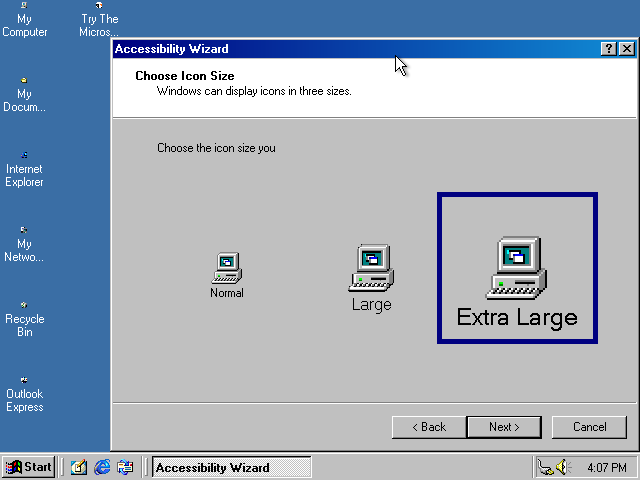Click the Help question mark button
Viewport: 640px width, 480px height.
click(608, 49)
